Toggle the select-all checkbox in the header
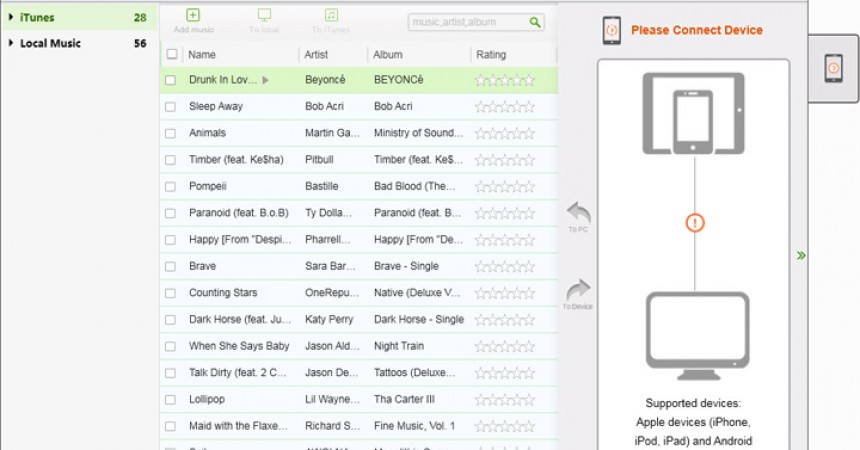This screenshot has width=860, height=450. [172, 54]
